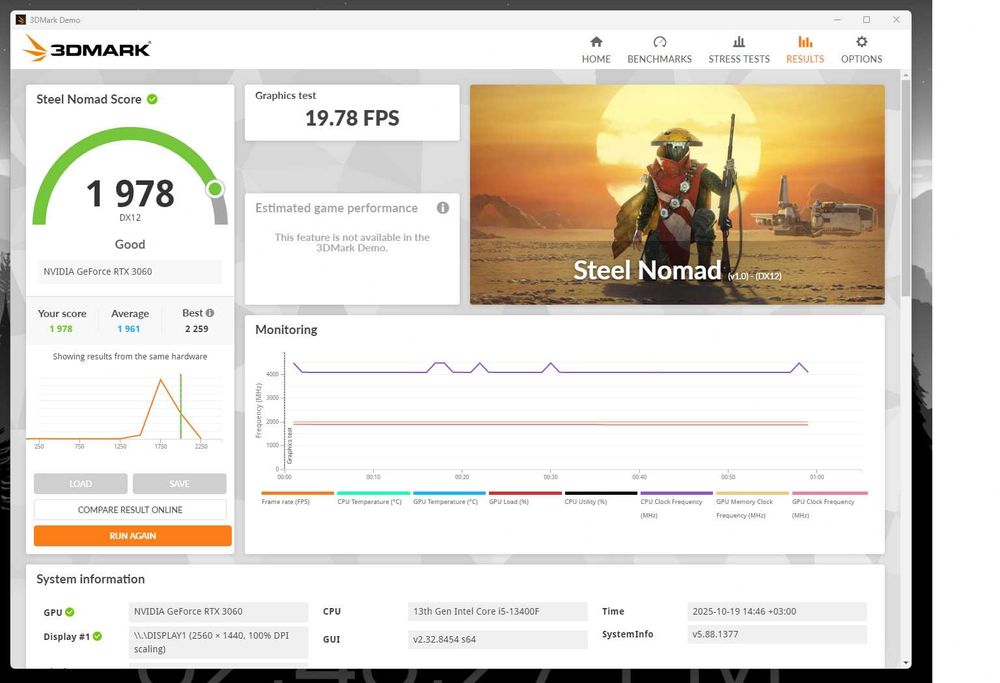
Task: Click green check icon next to GPU label
Action: 70,612
